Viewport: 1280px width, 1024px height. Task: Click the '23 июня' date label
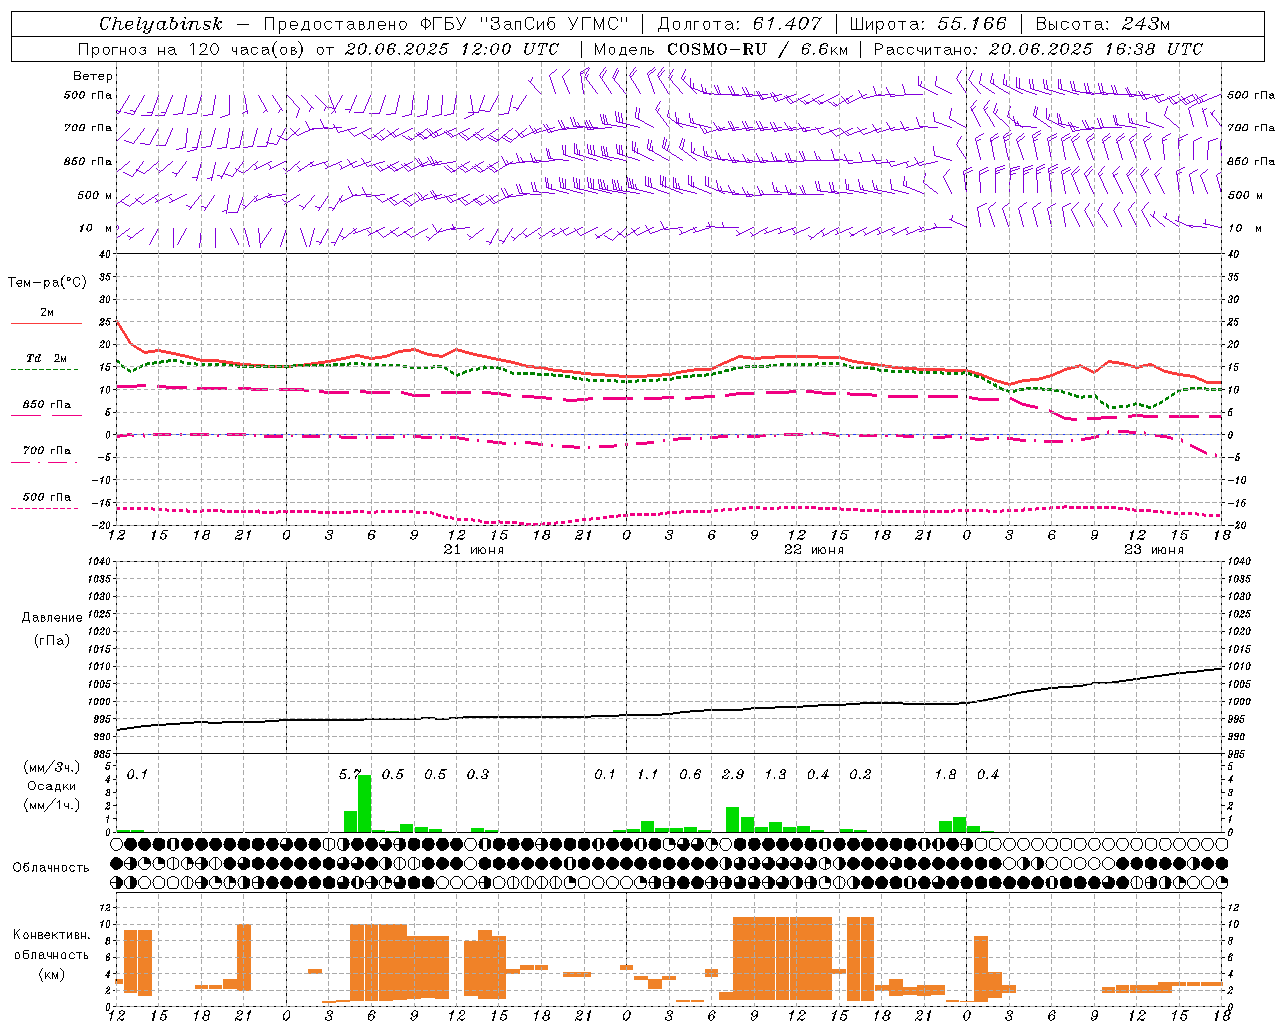coord(1153,550)
